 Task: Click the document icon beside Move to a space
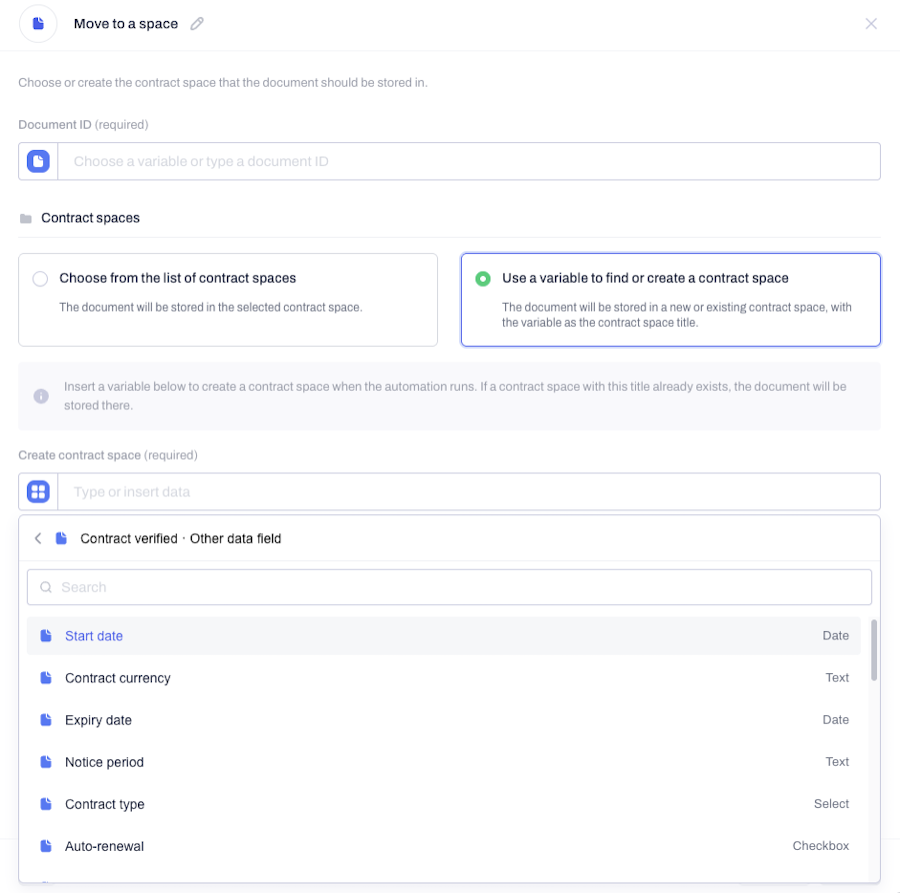(38, 24)
